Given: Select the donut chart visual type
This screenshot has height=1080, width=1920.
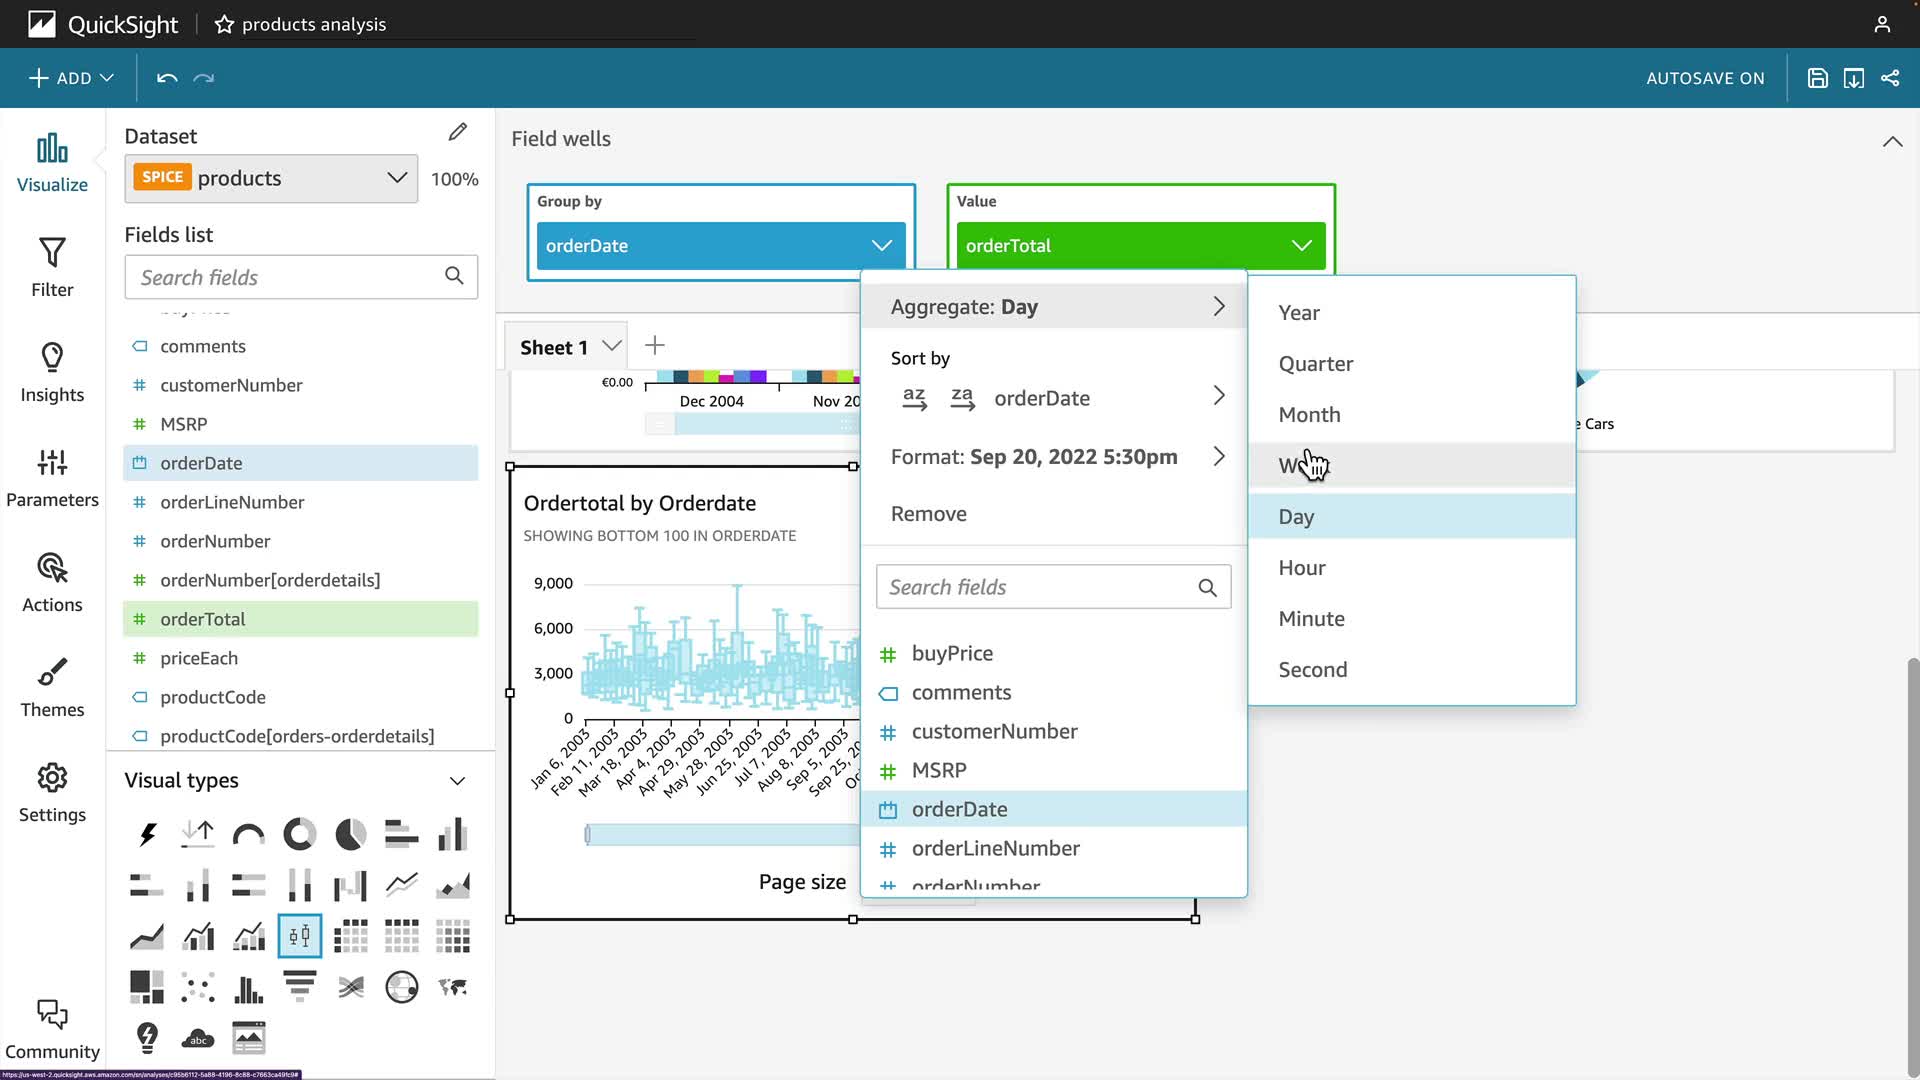Looking at the screenshot, I should [x=299, y=834].
